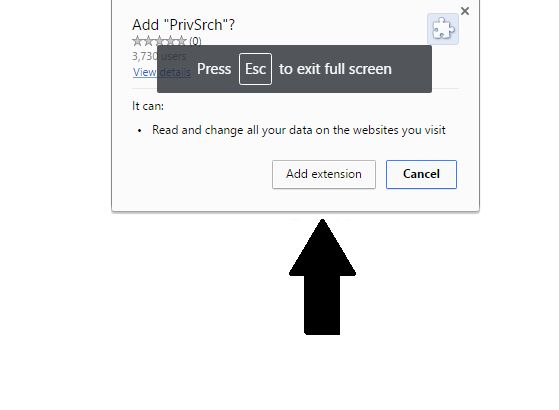Click the Read and change data permission
This screenshot has width=559, height=410.
click(299, 130)
